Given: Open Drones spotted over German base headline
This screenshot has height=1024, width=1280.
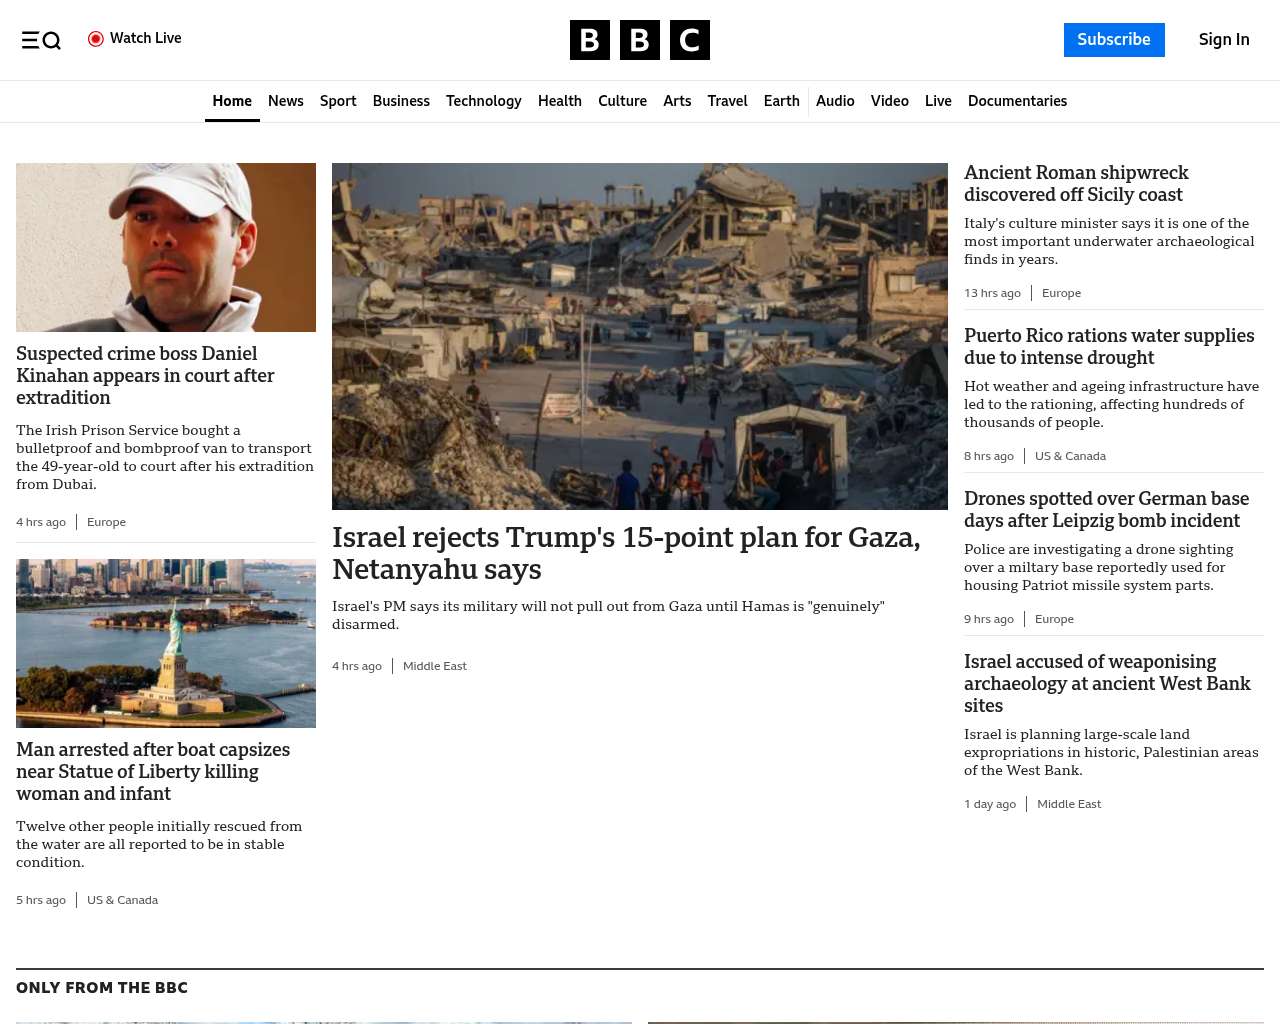Looking at the screenshot, I should coord(1106,509).
